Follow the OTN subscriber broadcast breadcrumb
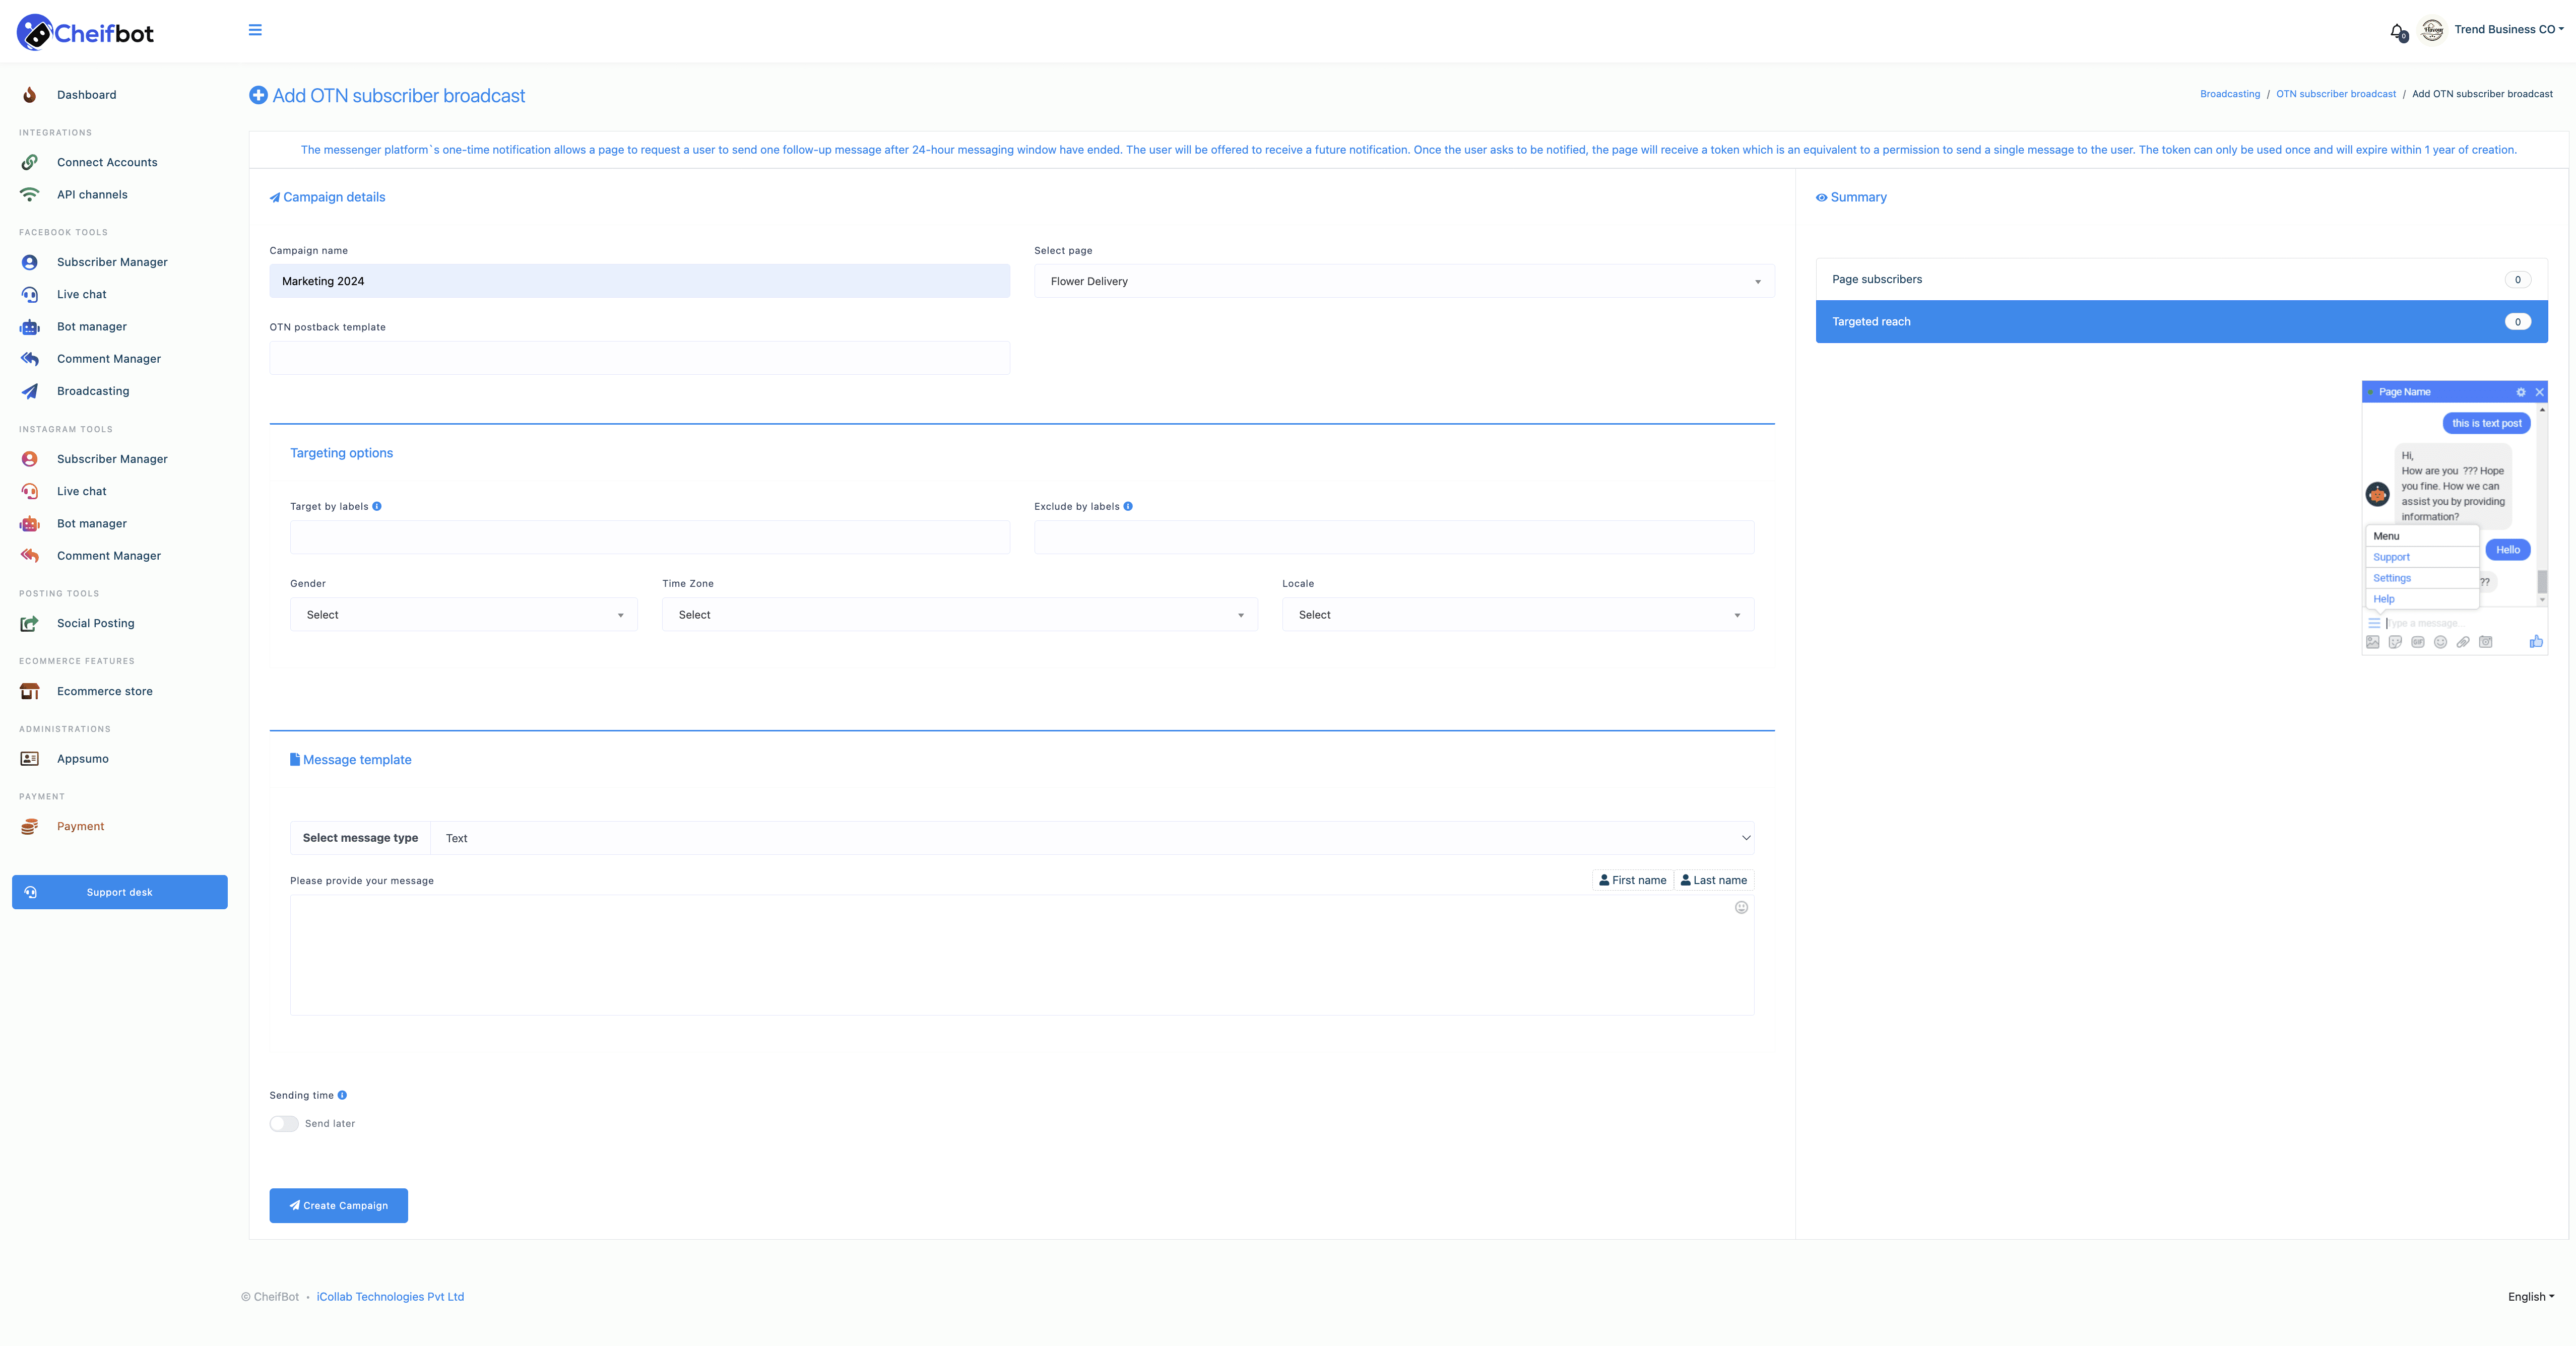Image resolution: width=2576 pixels, height=1346 pixels. tap(2336, 94)
